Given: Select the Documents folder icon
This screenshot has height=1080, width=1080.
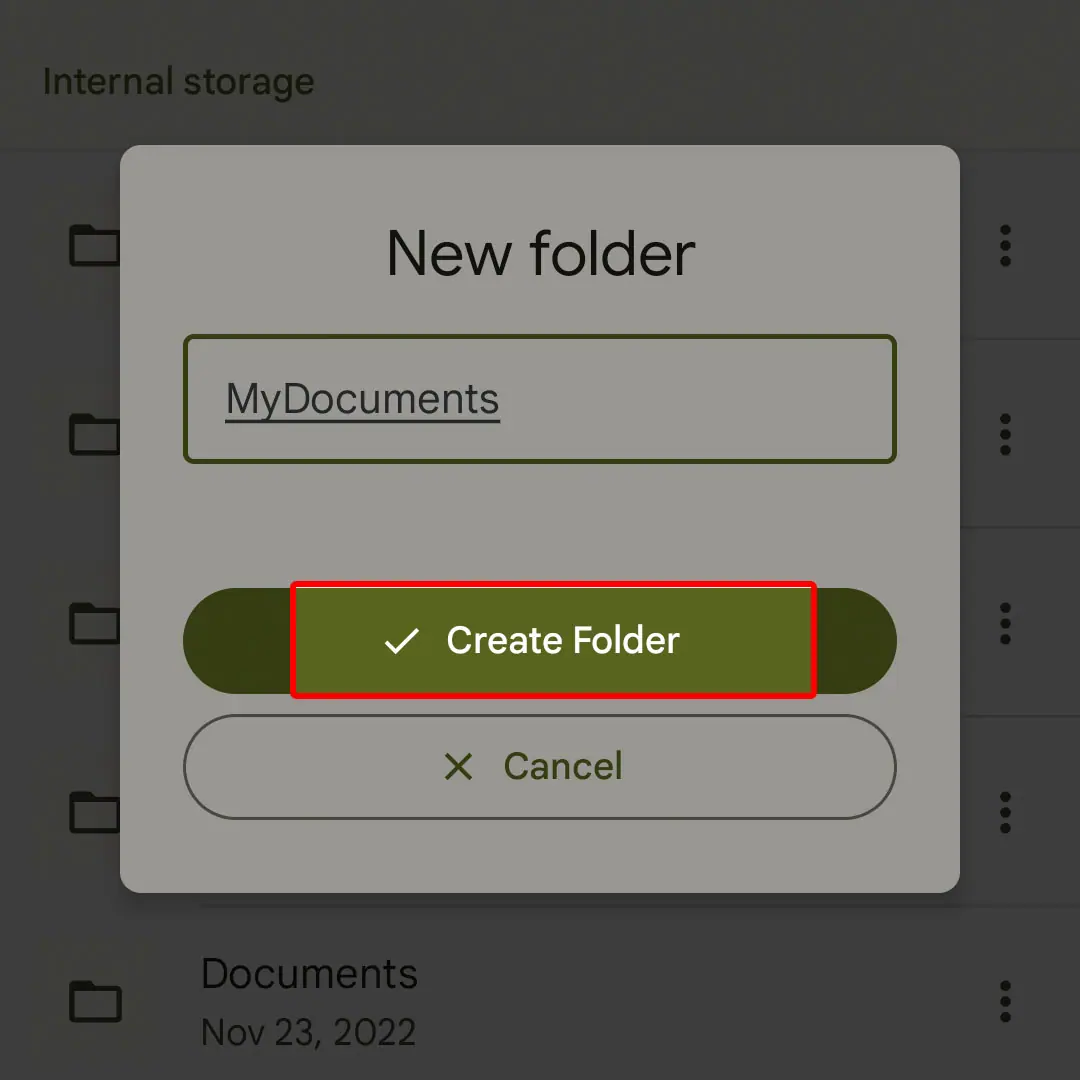Looking at the screenshot, I should [95, 1001].
